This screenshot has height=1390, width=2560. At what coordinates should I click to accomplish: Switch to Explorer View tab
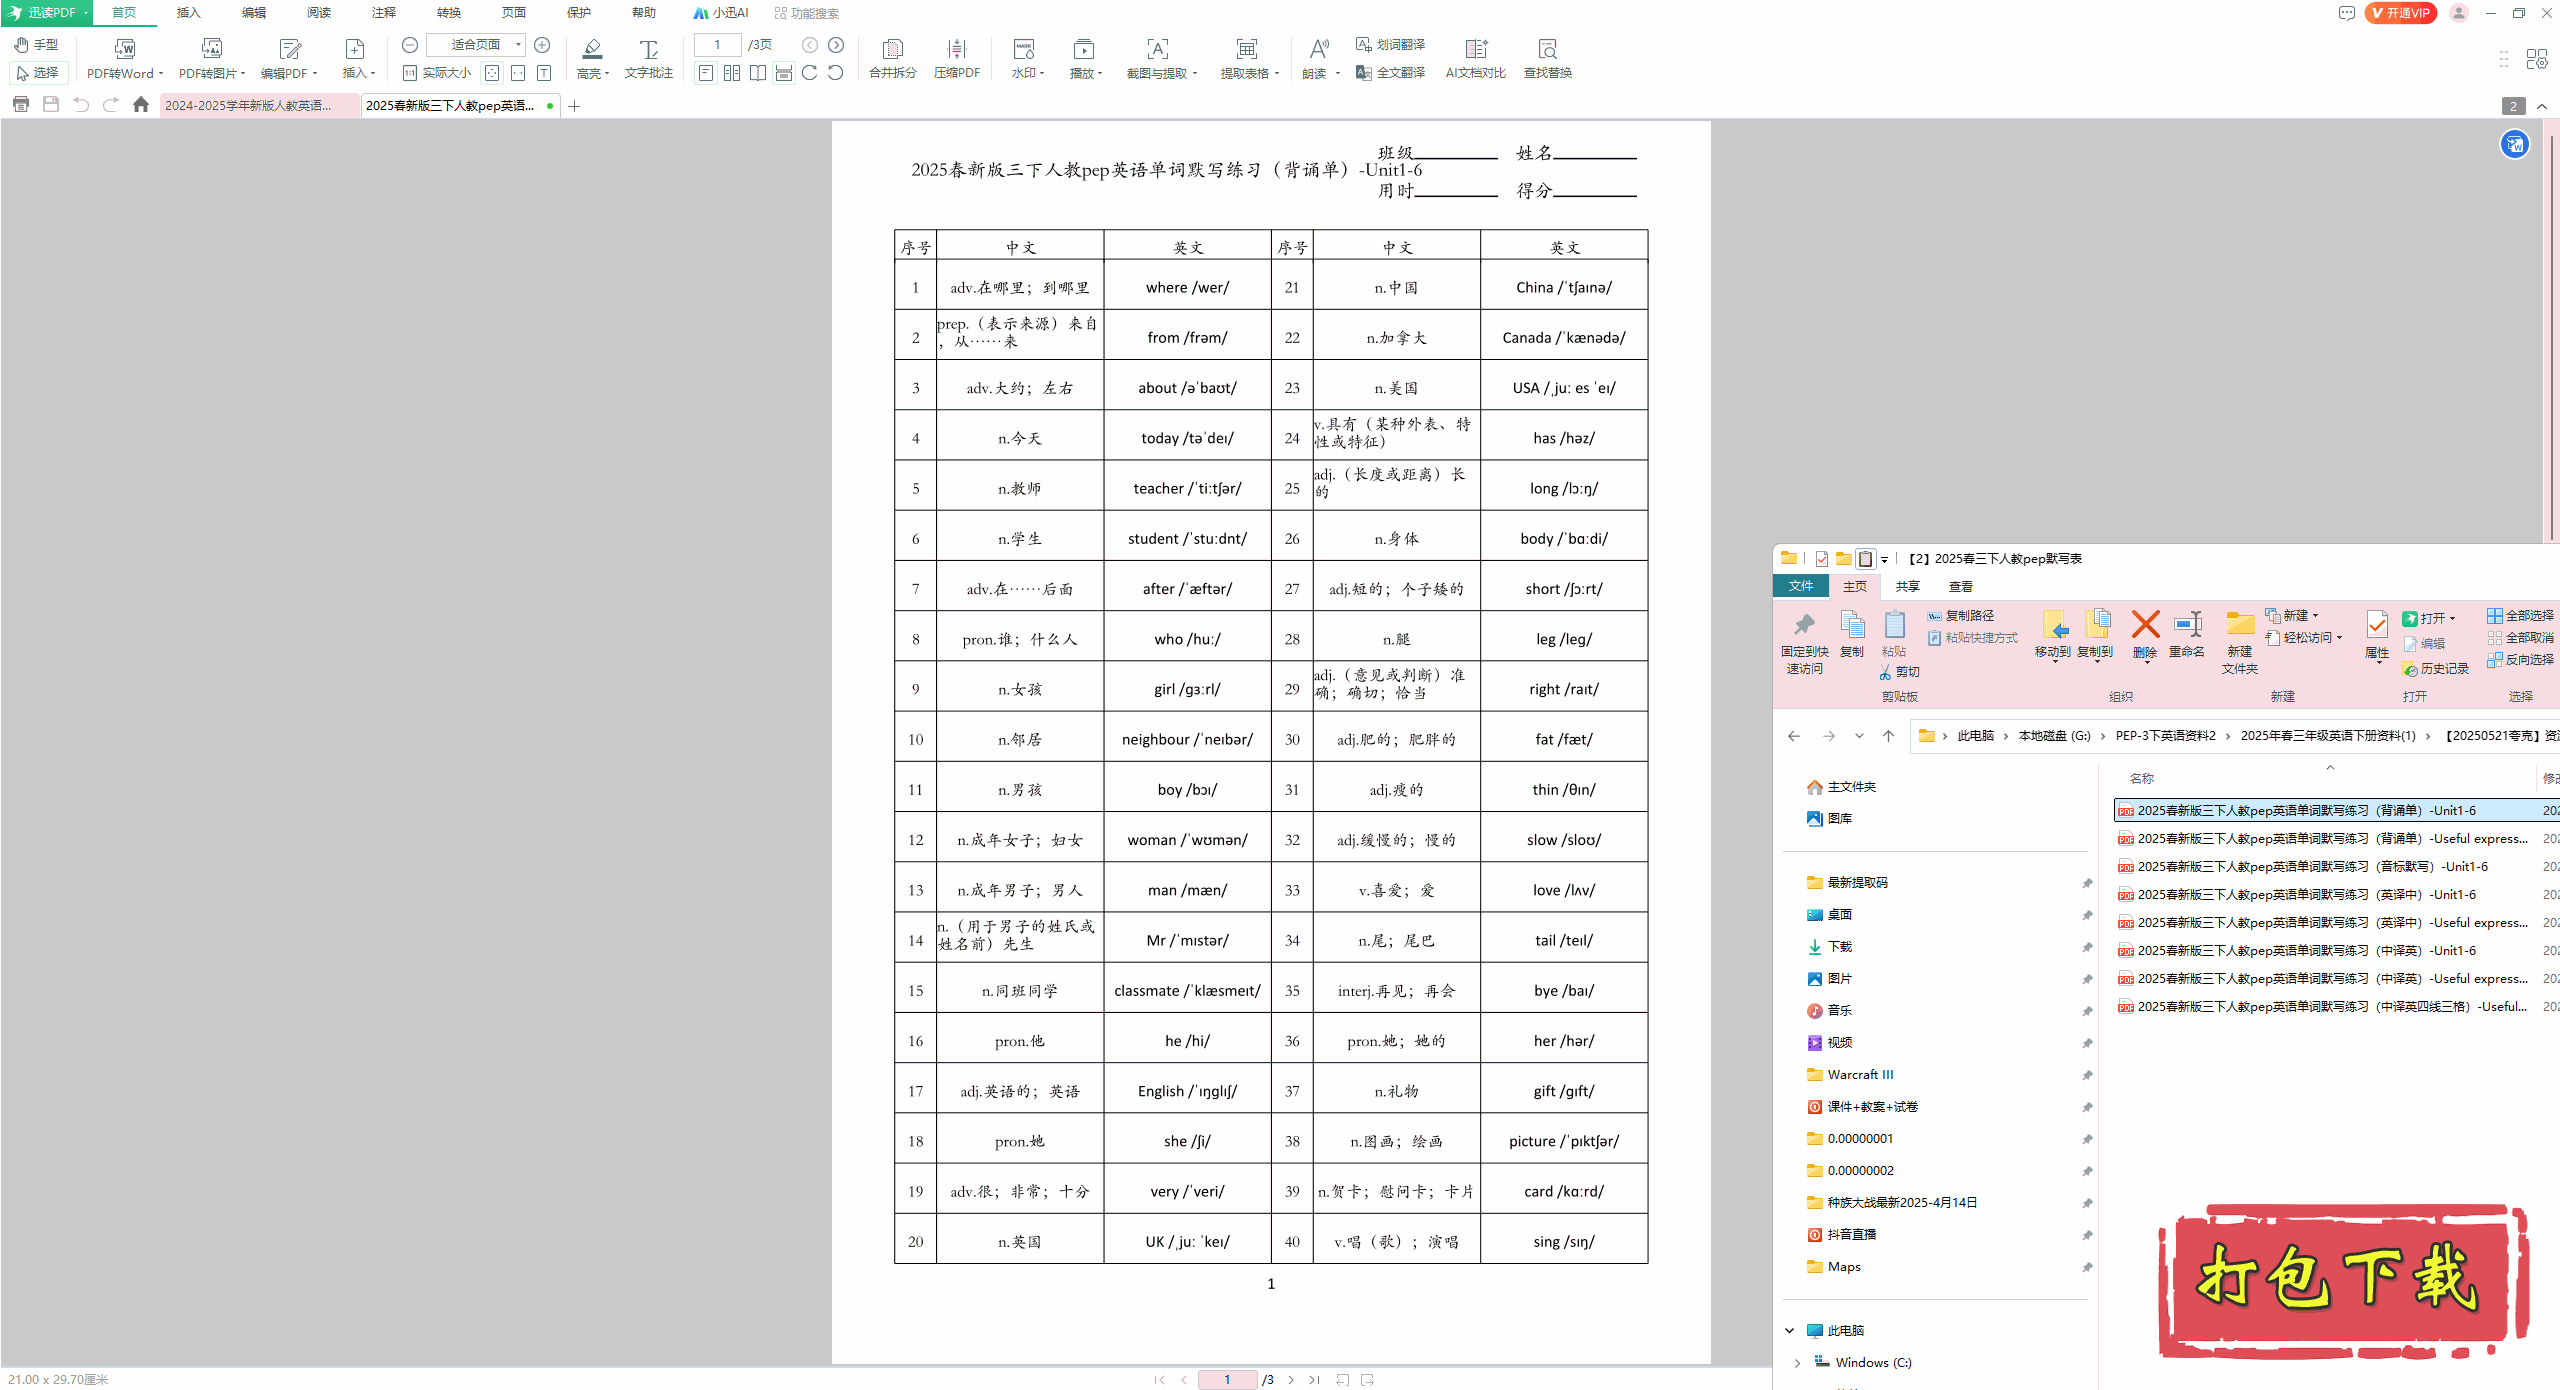[1960, 587]
